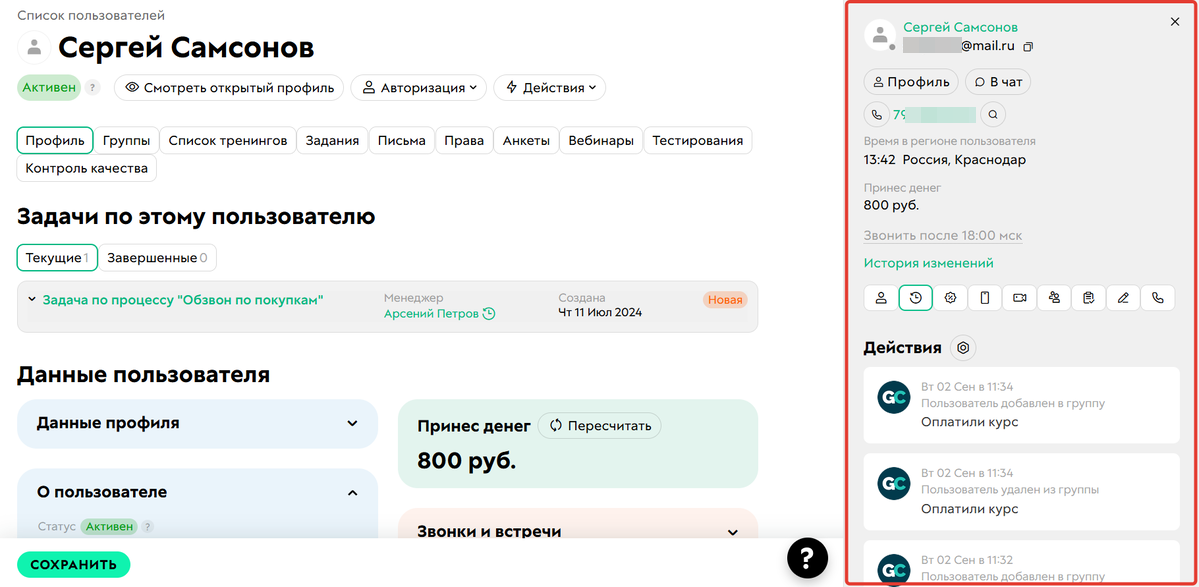Open the user settings gear icon in sidebar

[x=950, y=297]
